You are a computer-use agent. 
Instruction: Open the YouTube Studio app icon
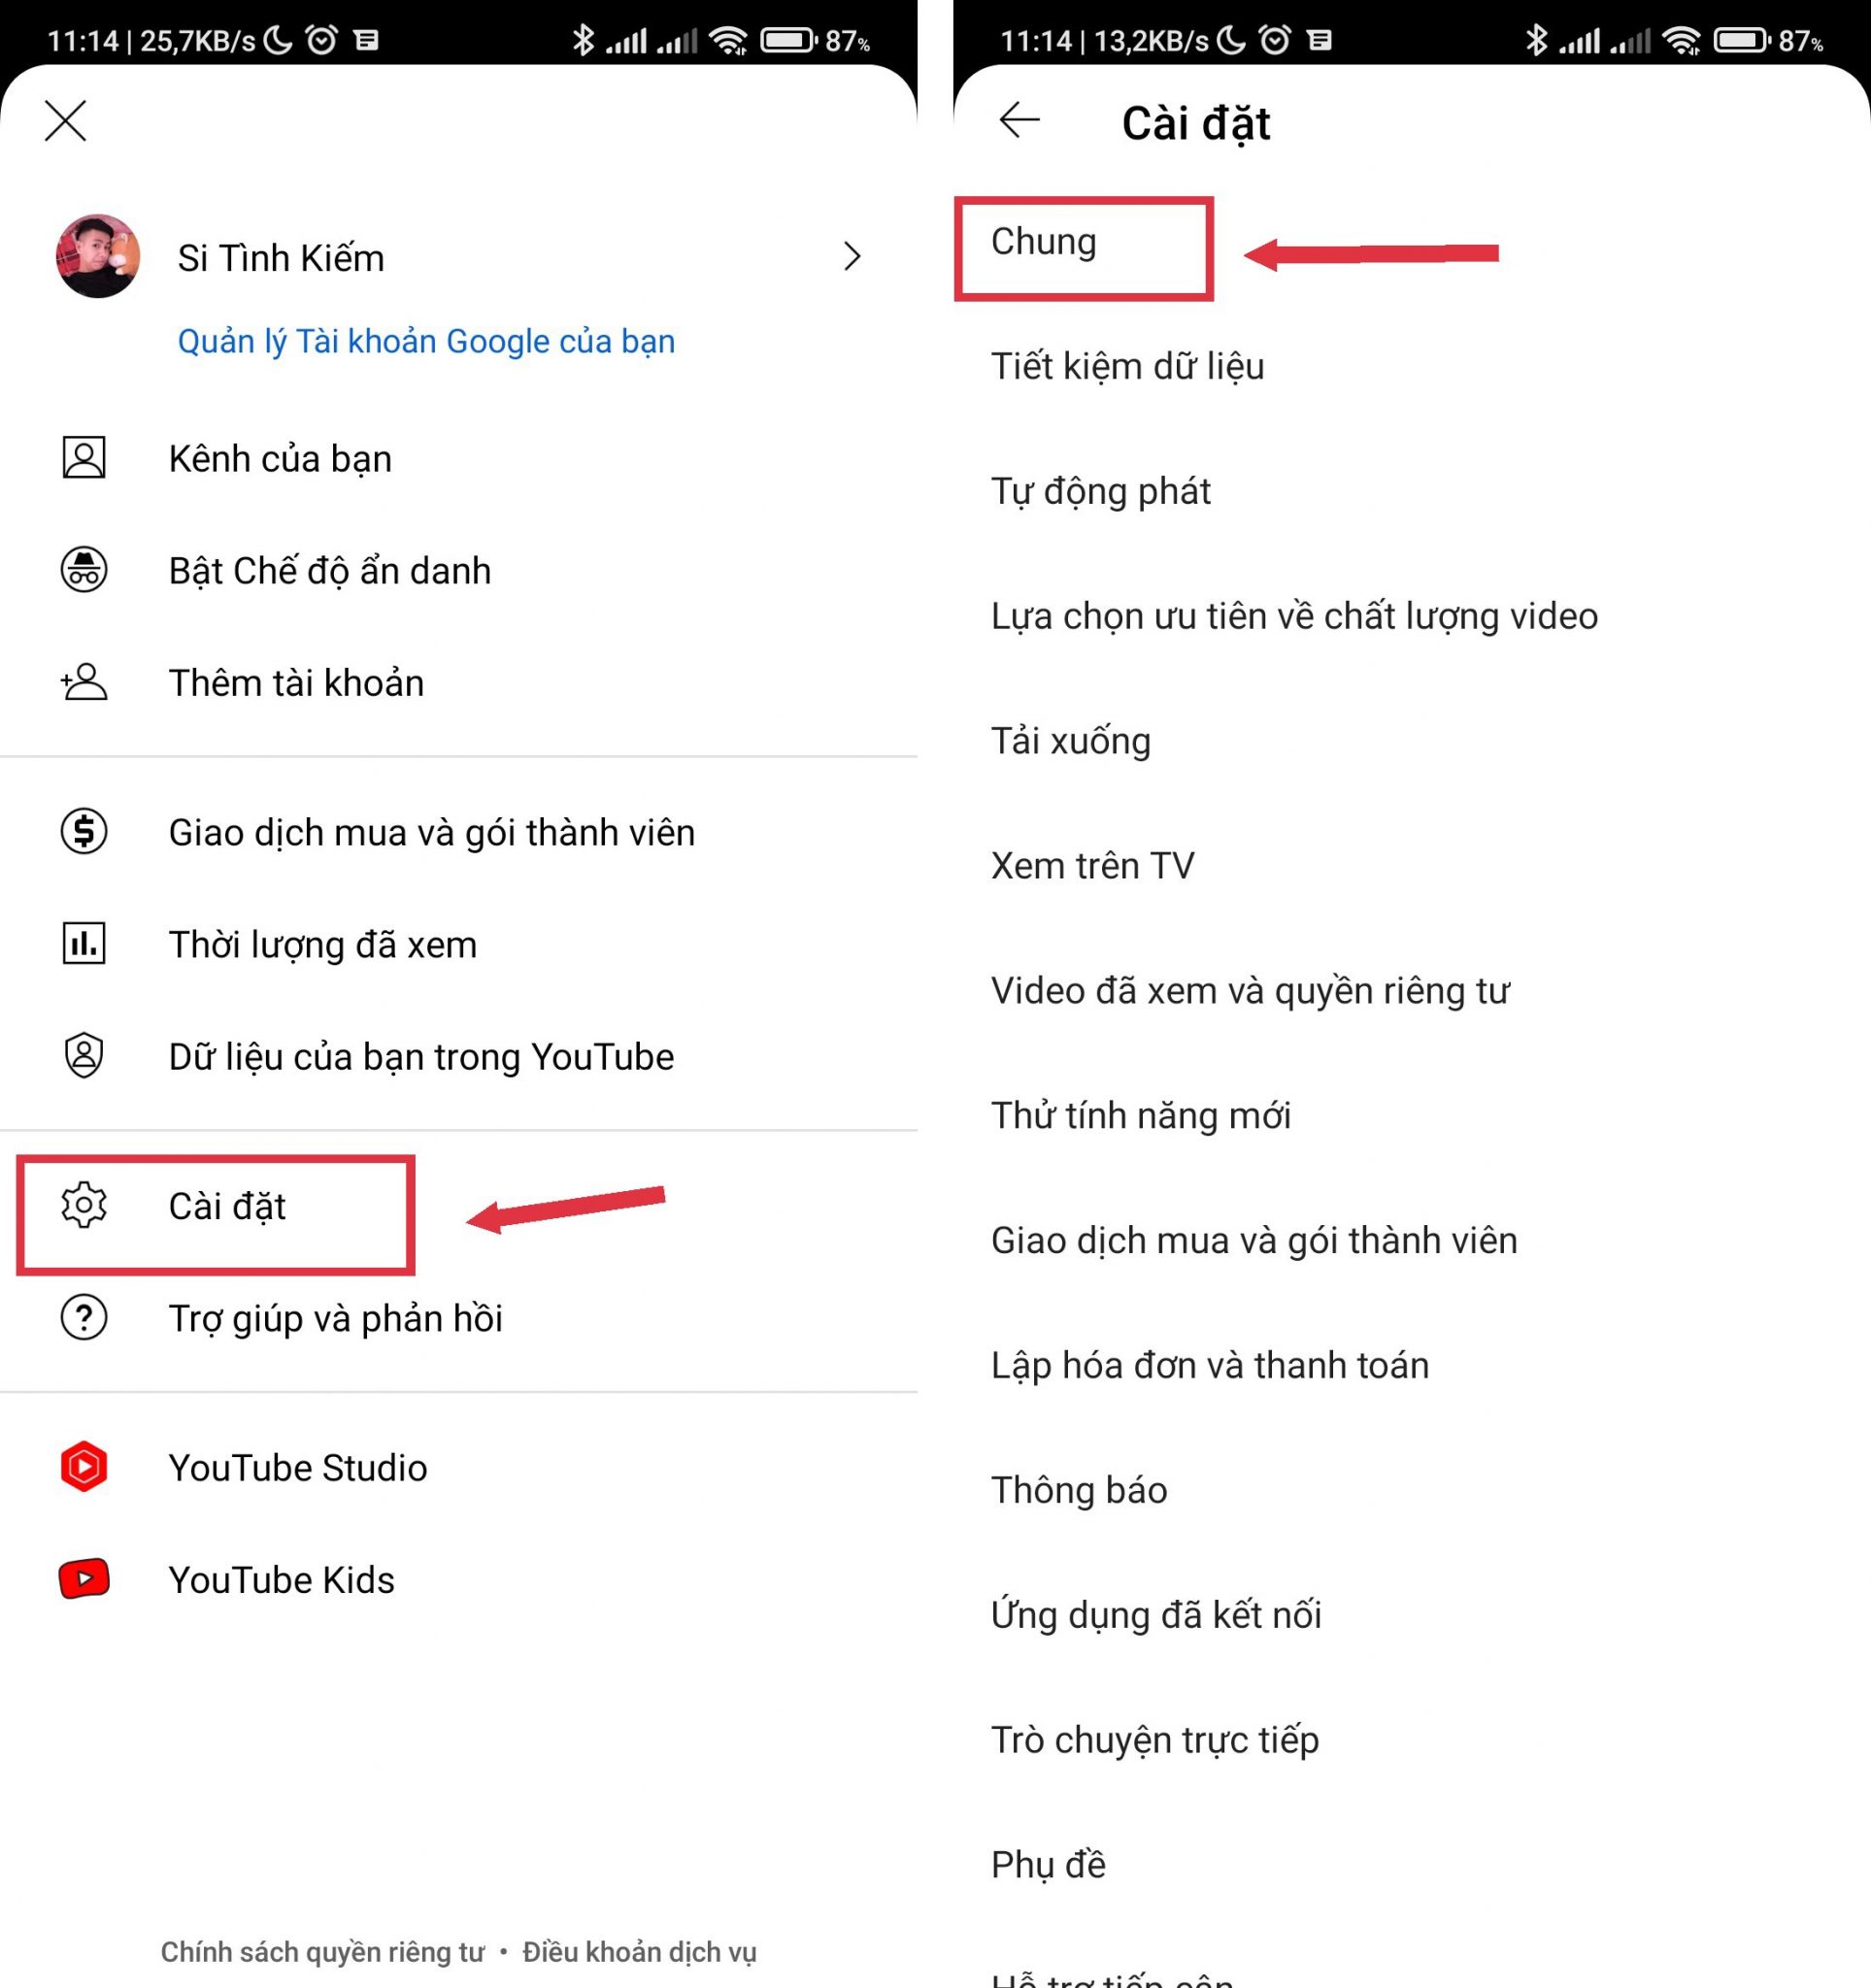tap(84, 1467)
